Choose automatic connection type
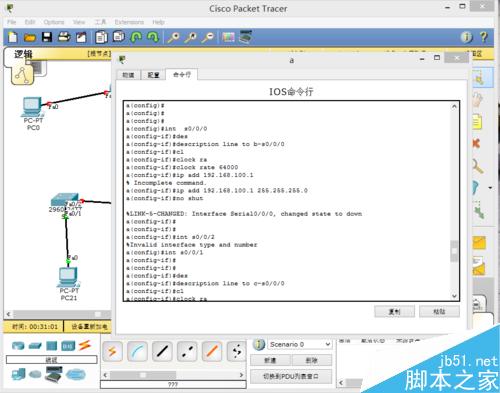This screenshot has height=393, width=500. tap(112, 351)
